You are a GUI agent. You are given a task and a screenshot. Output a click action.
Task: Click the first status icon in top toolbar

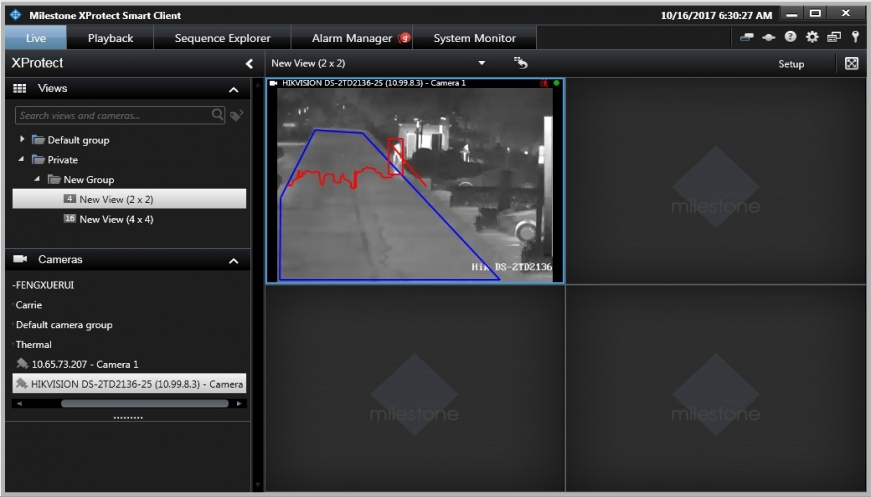pos(747,38)
